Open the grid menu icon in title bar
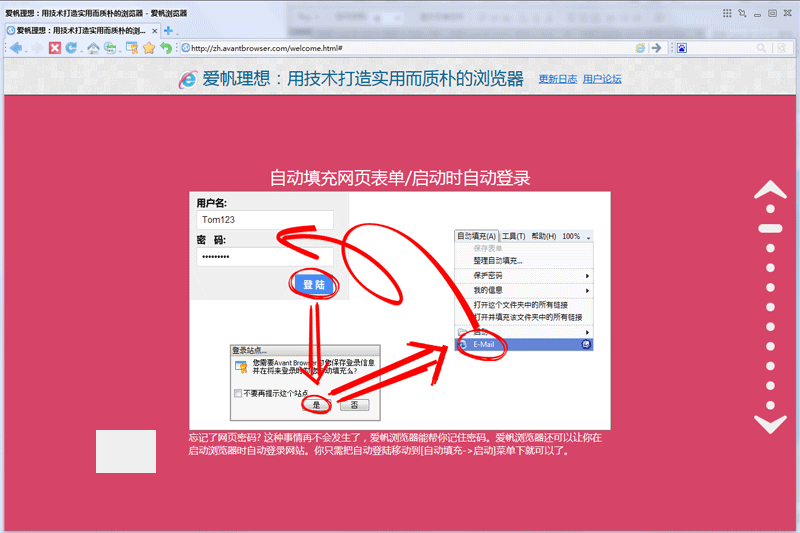The width and height of the screenshot is (800, 533). [727, 13]
